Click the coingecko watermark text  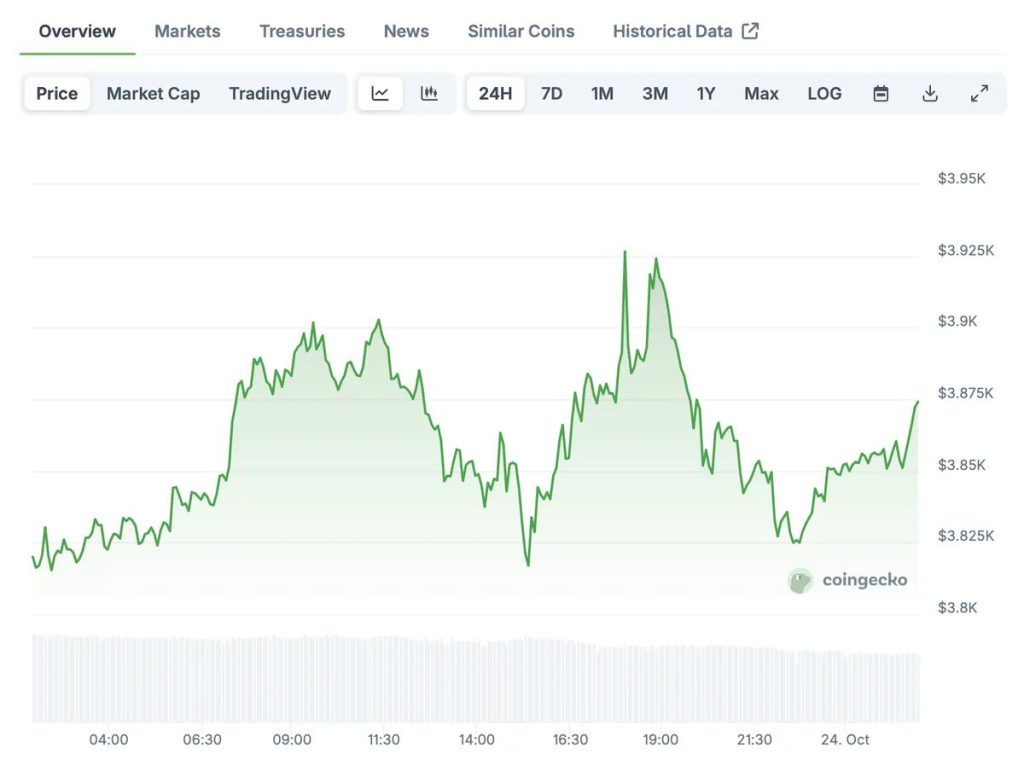pyautogui.click(x=863, y=580)
